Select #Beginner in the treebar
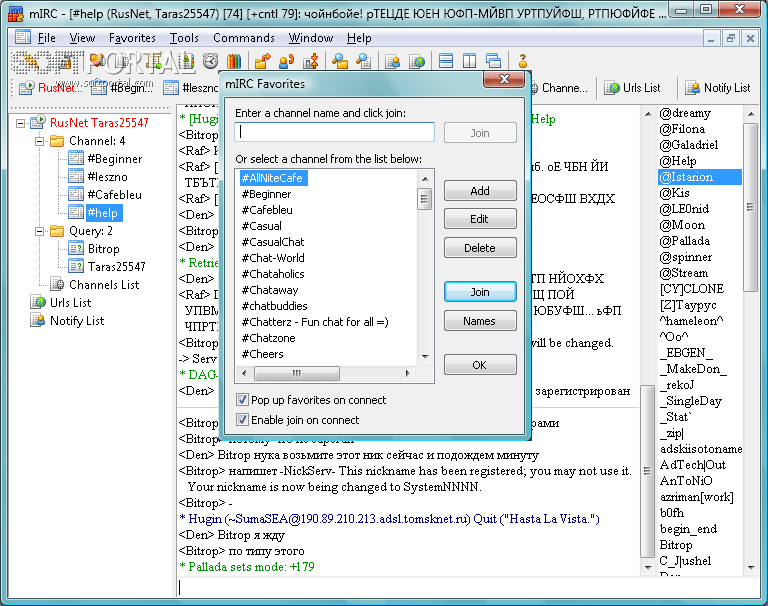This screenshot has height=606, width=768. pyautogui.click(x=105, y=159)
